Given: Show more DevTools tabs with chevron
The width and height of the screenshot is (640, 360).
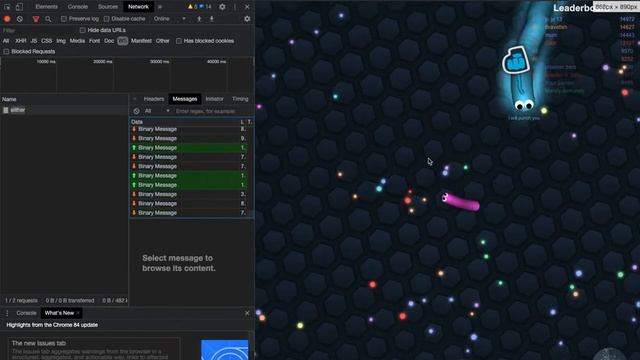Looking at the screenshot, I should [x=160, y=7].
